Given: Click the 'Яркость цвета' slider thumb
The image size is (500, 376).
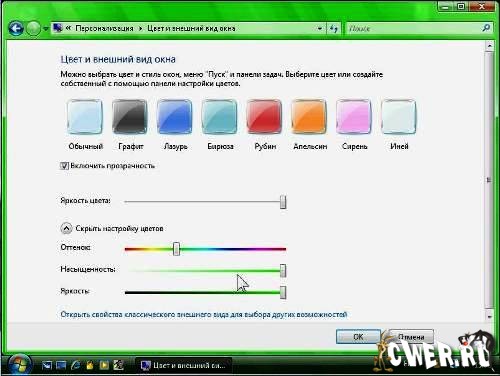Looking at the screenshot, I should 283,202.
